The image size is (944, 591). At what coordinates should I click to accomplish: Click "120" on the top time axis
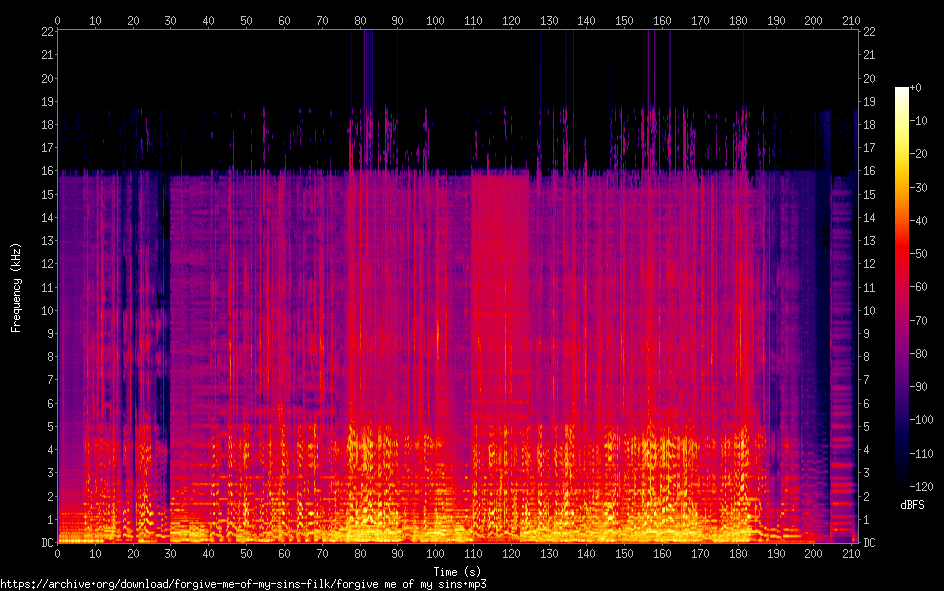click(x=511, y=20)
